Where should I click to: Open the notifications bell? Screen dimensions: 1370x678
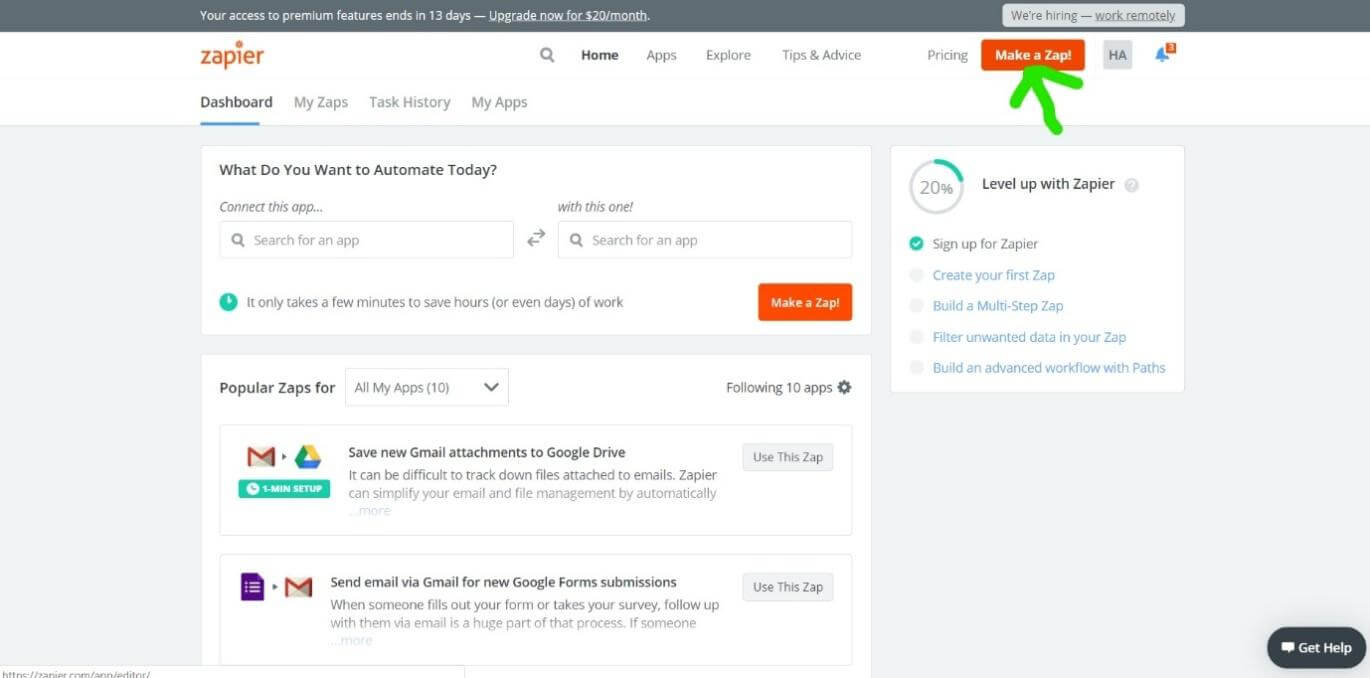click(1161, 55)
